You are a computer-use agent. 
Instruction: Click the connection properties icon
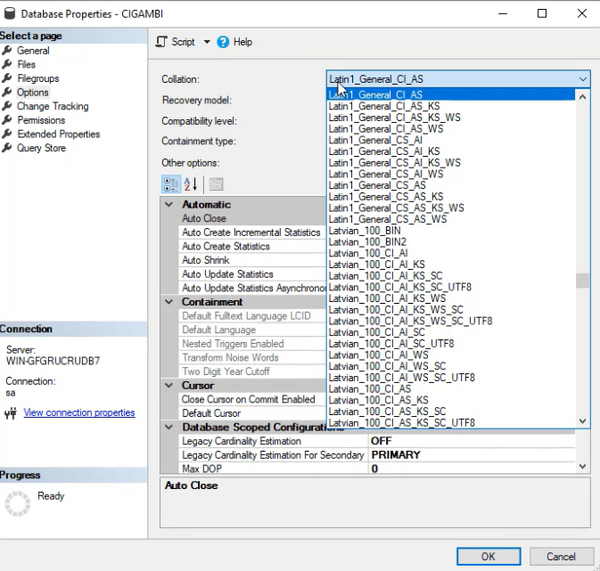[x=11, y=413]
